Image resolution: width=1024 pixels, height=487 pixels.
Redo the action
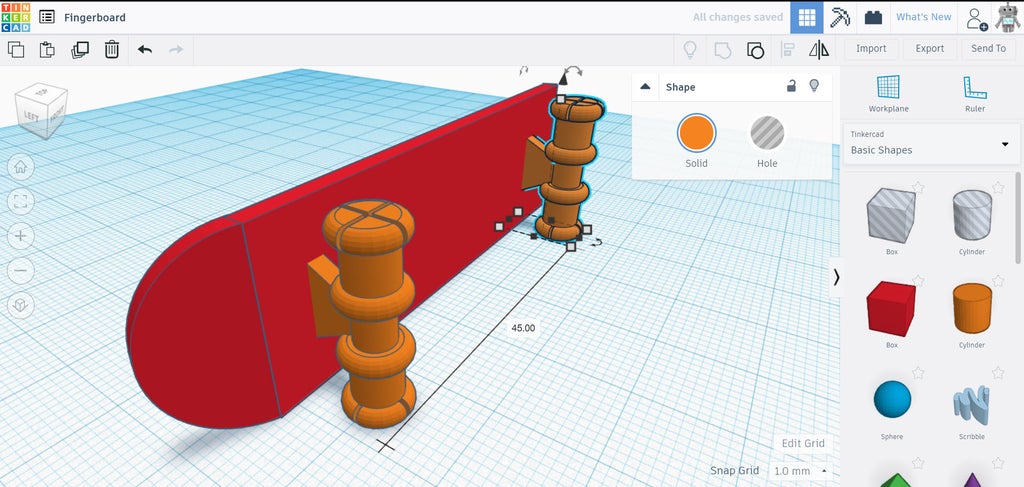click(x=176, y=50)
